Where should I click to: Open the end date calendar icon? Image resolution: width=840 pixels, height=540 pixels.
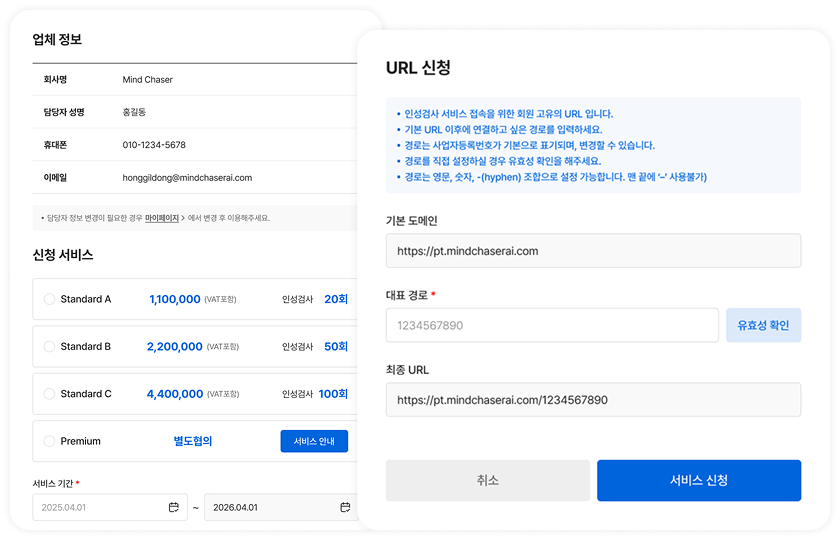342,507
